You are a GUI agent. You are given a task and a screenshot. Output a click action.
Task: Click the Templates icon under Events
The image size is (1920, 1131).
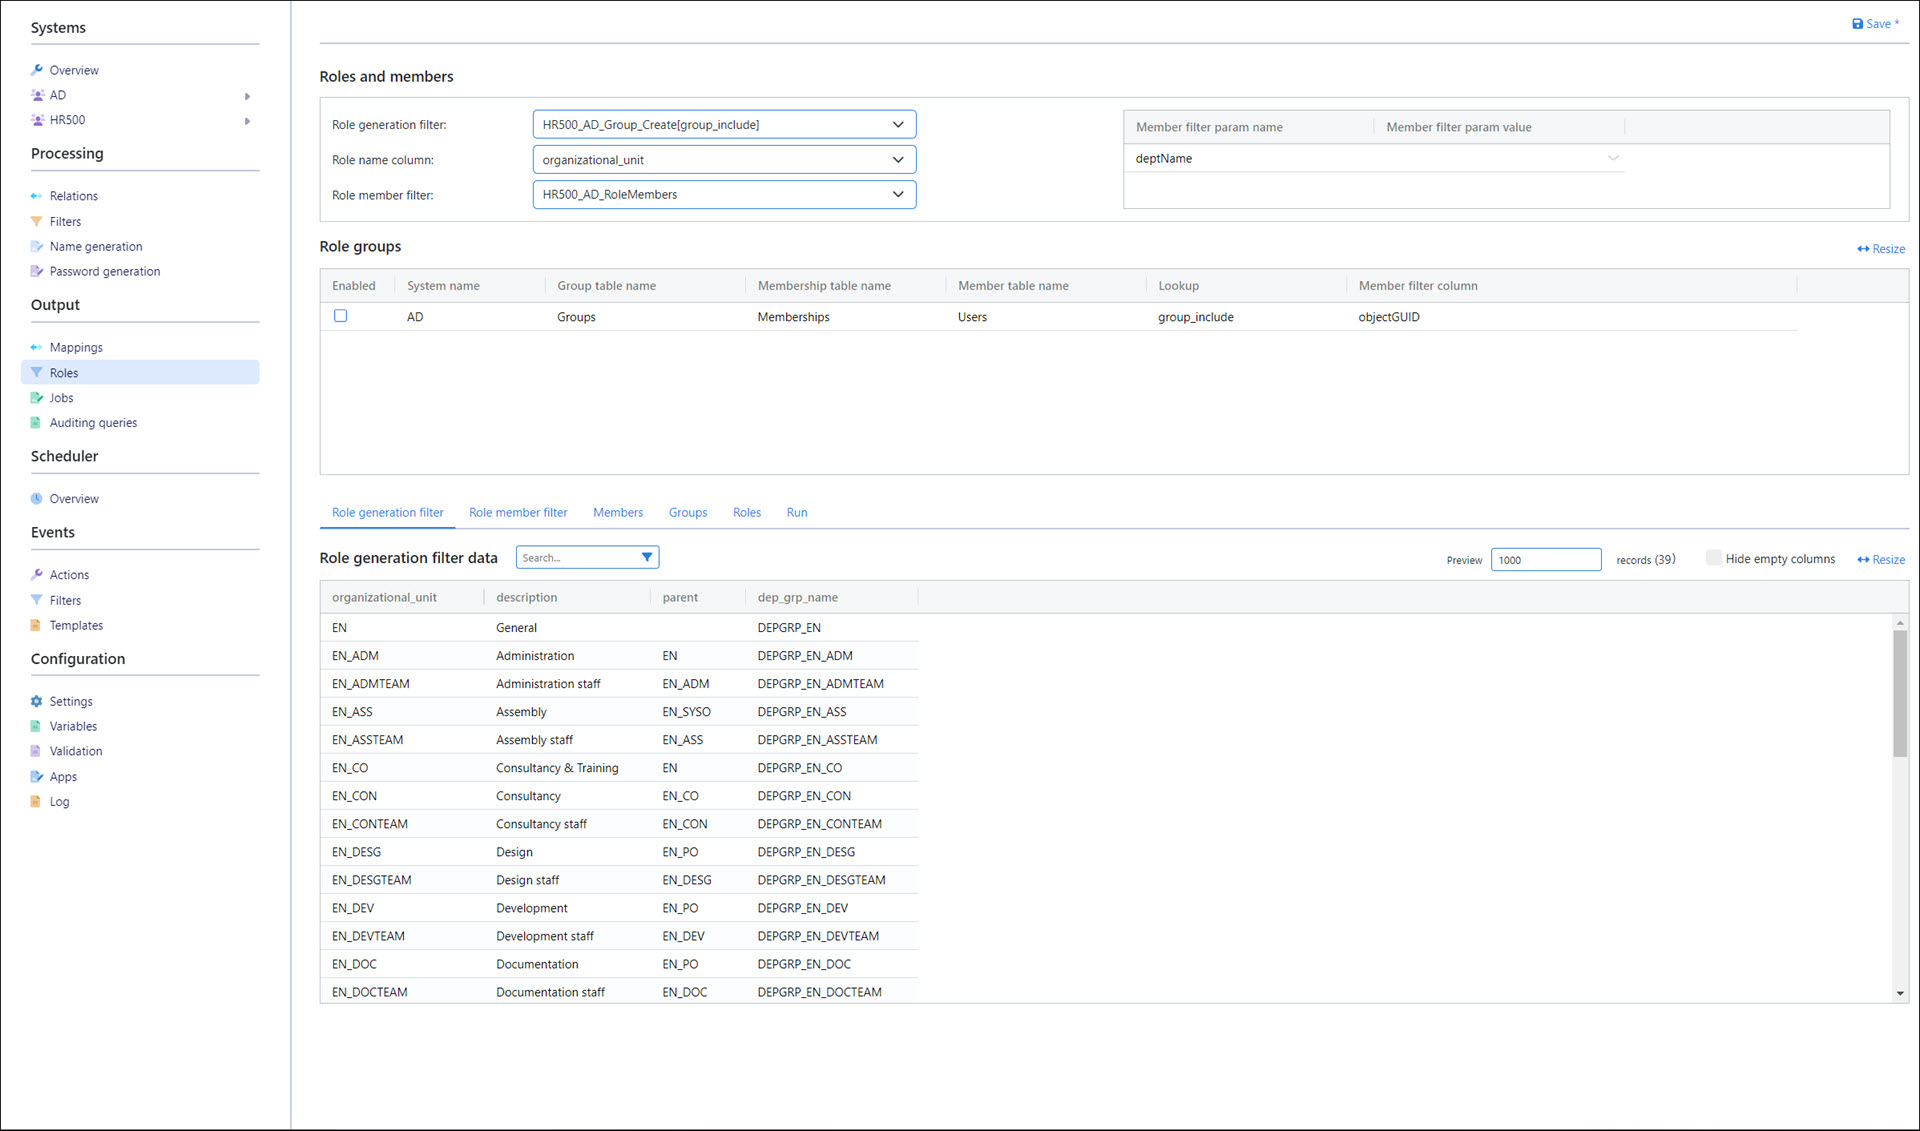[37, 626]
